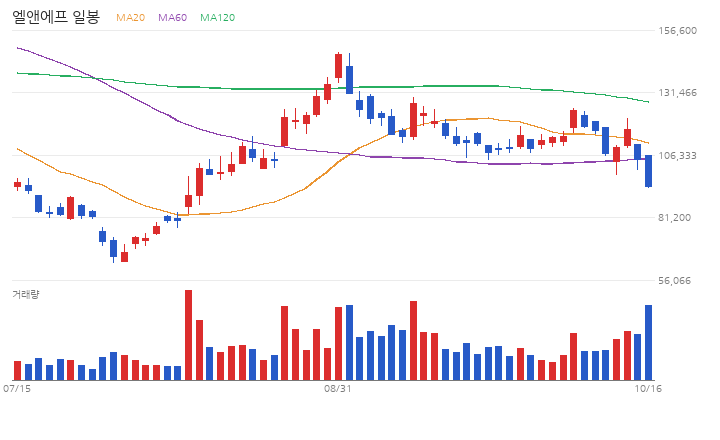
Task: Click the 거래량 volume label
Action: (26, 294)
